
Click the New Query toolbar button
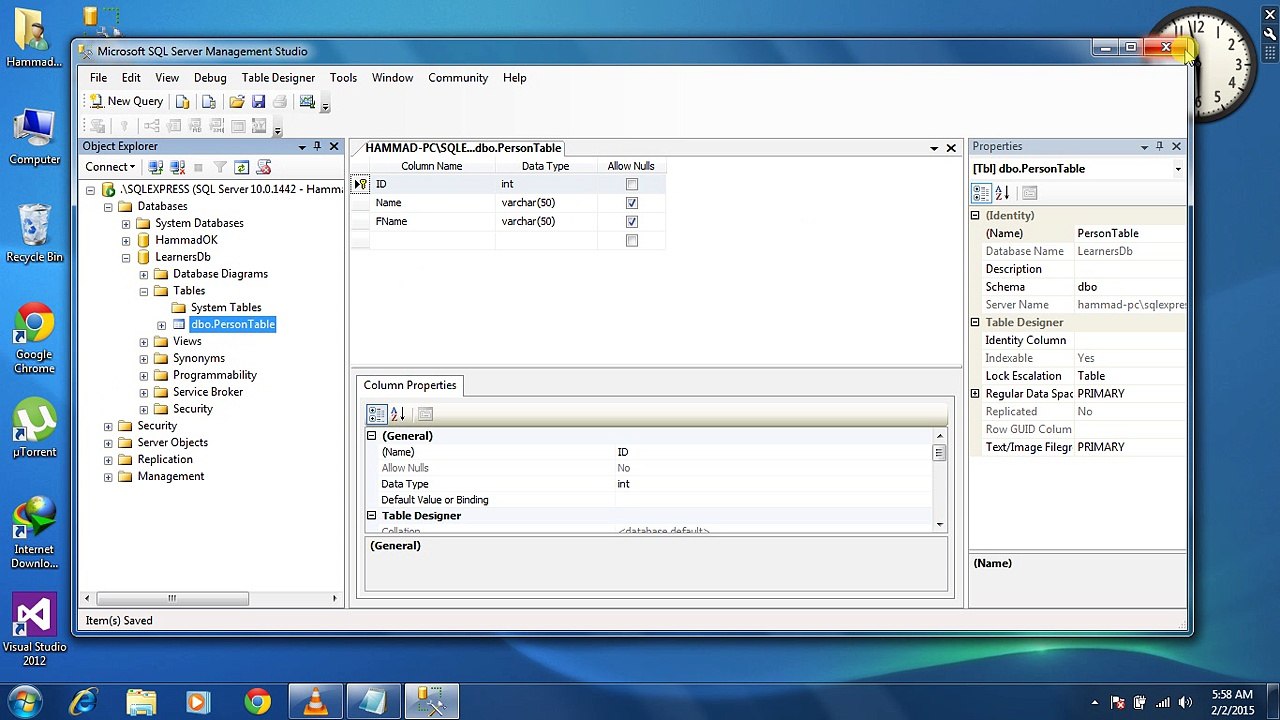[126, 101]
